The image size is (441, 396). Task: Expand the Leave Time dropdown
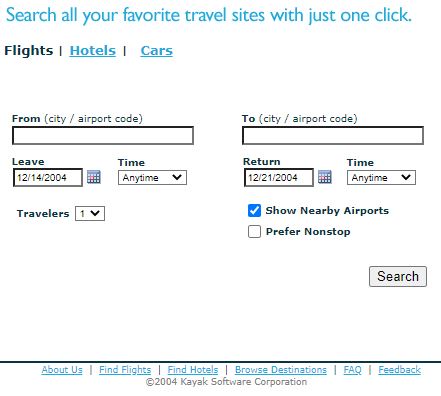click(152, 178)
